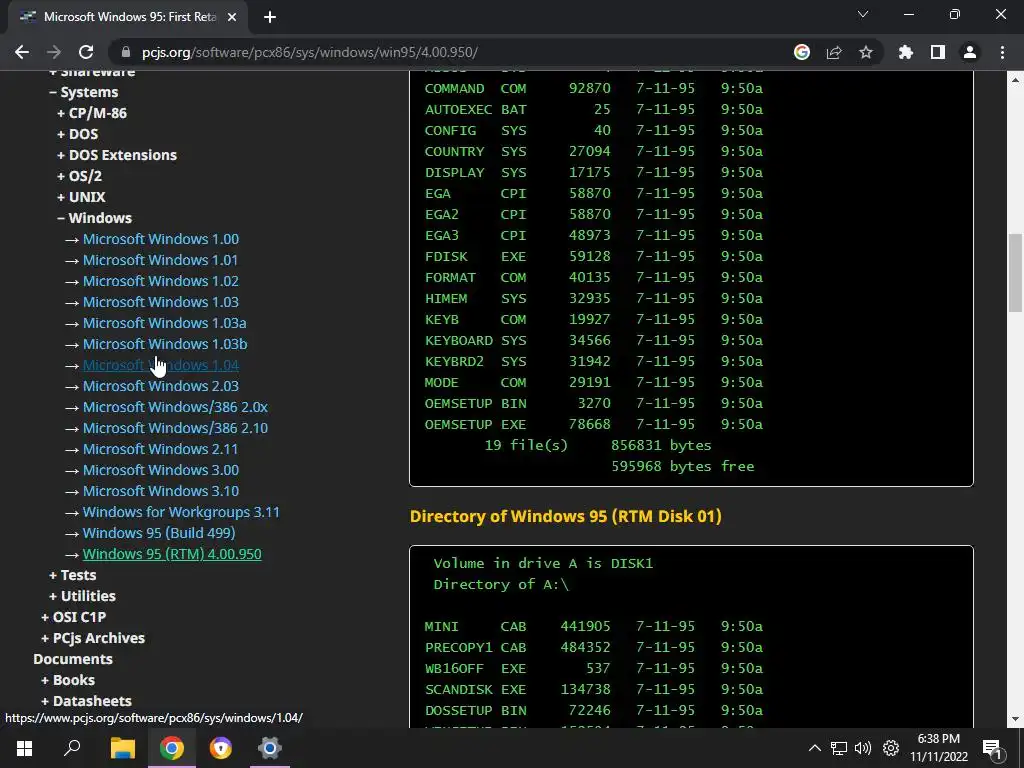Expand the PCjs Archives section
The height and width of the screenshot is (768, 1024).
click(x=93, y=638)
